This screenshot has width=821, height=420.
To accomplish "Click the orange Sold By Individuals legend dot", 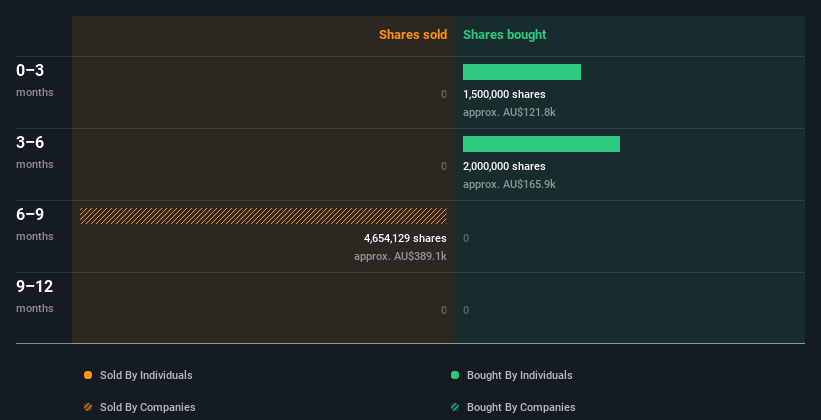I will pyautogui.click(x=88, y=375).
